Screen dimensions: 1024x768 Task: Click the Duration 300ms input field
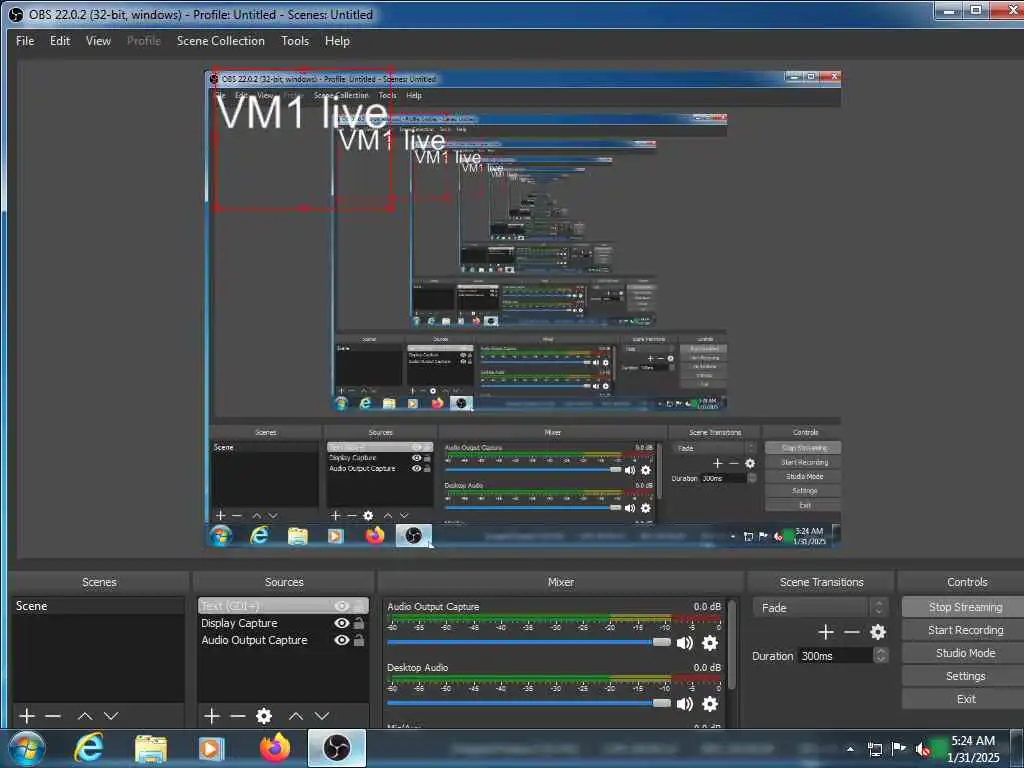point(834,655)
